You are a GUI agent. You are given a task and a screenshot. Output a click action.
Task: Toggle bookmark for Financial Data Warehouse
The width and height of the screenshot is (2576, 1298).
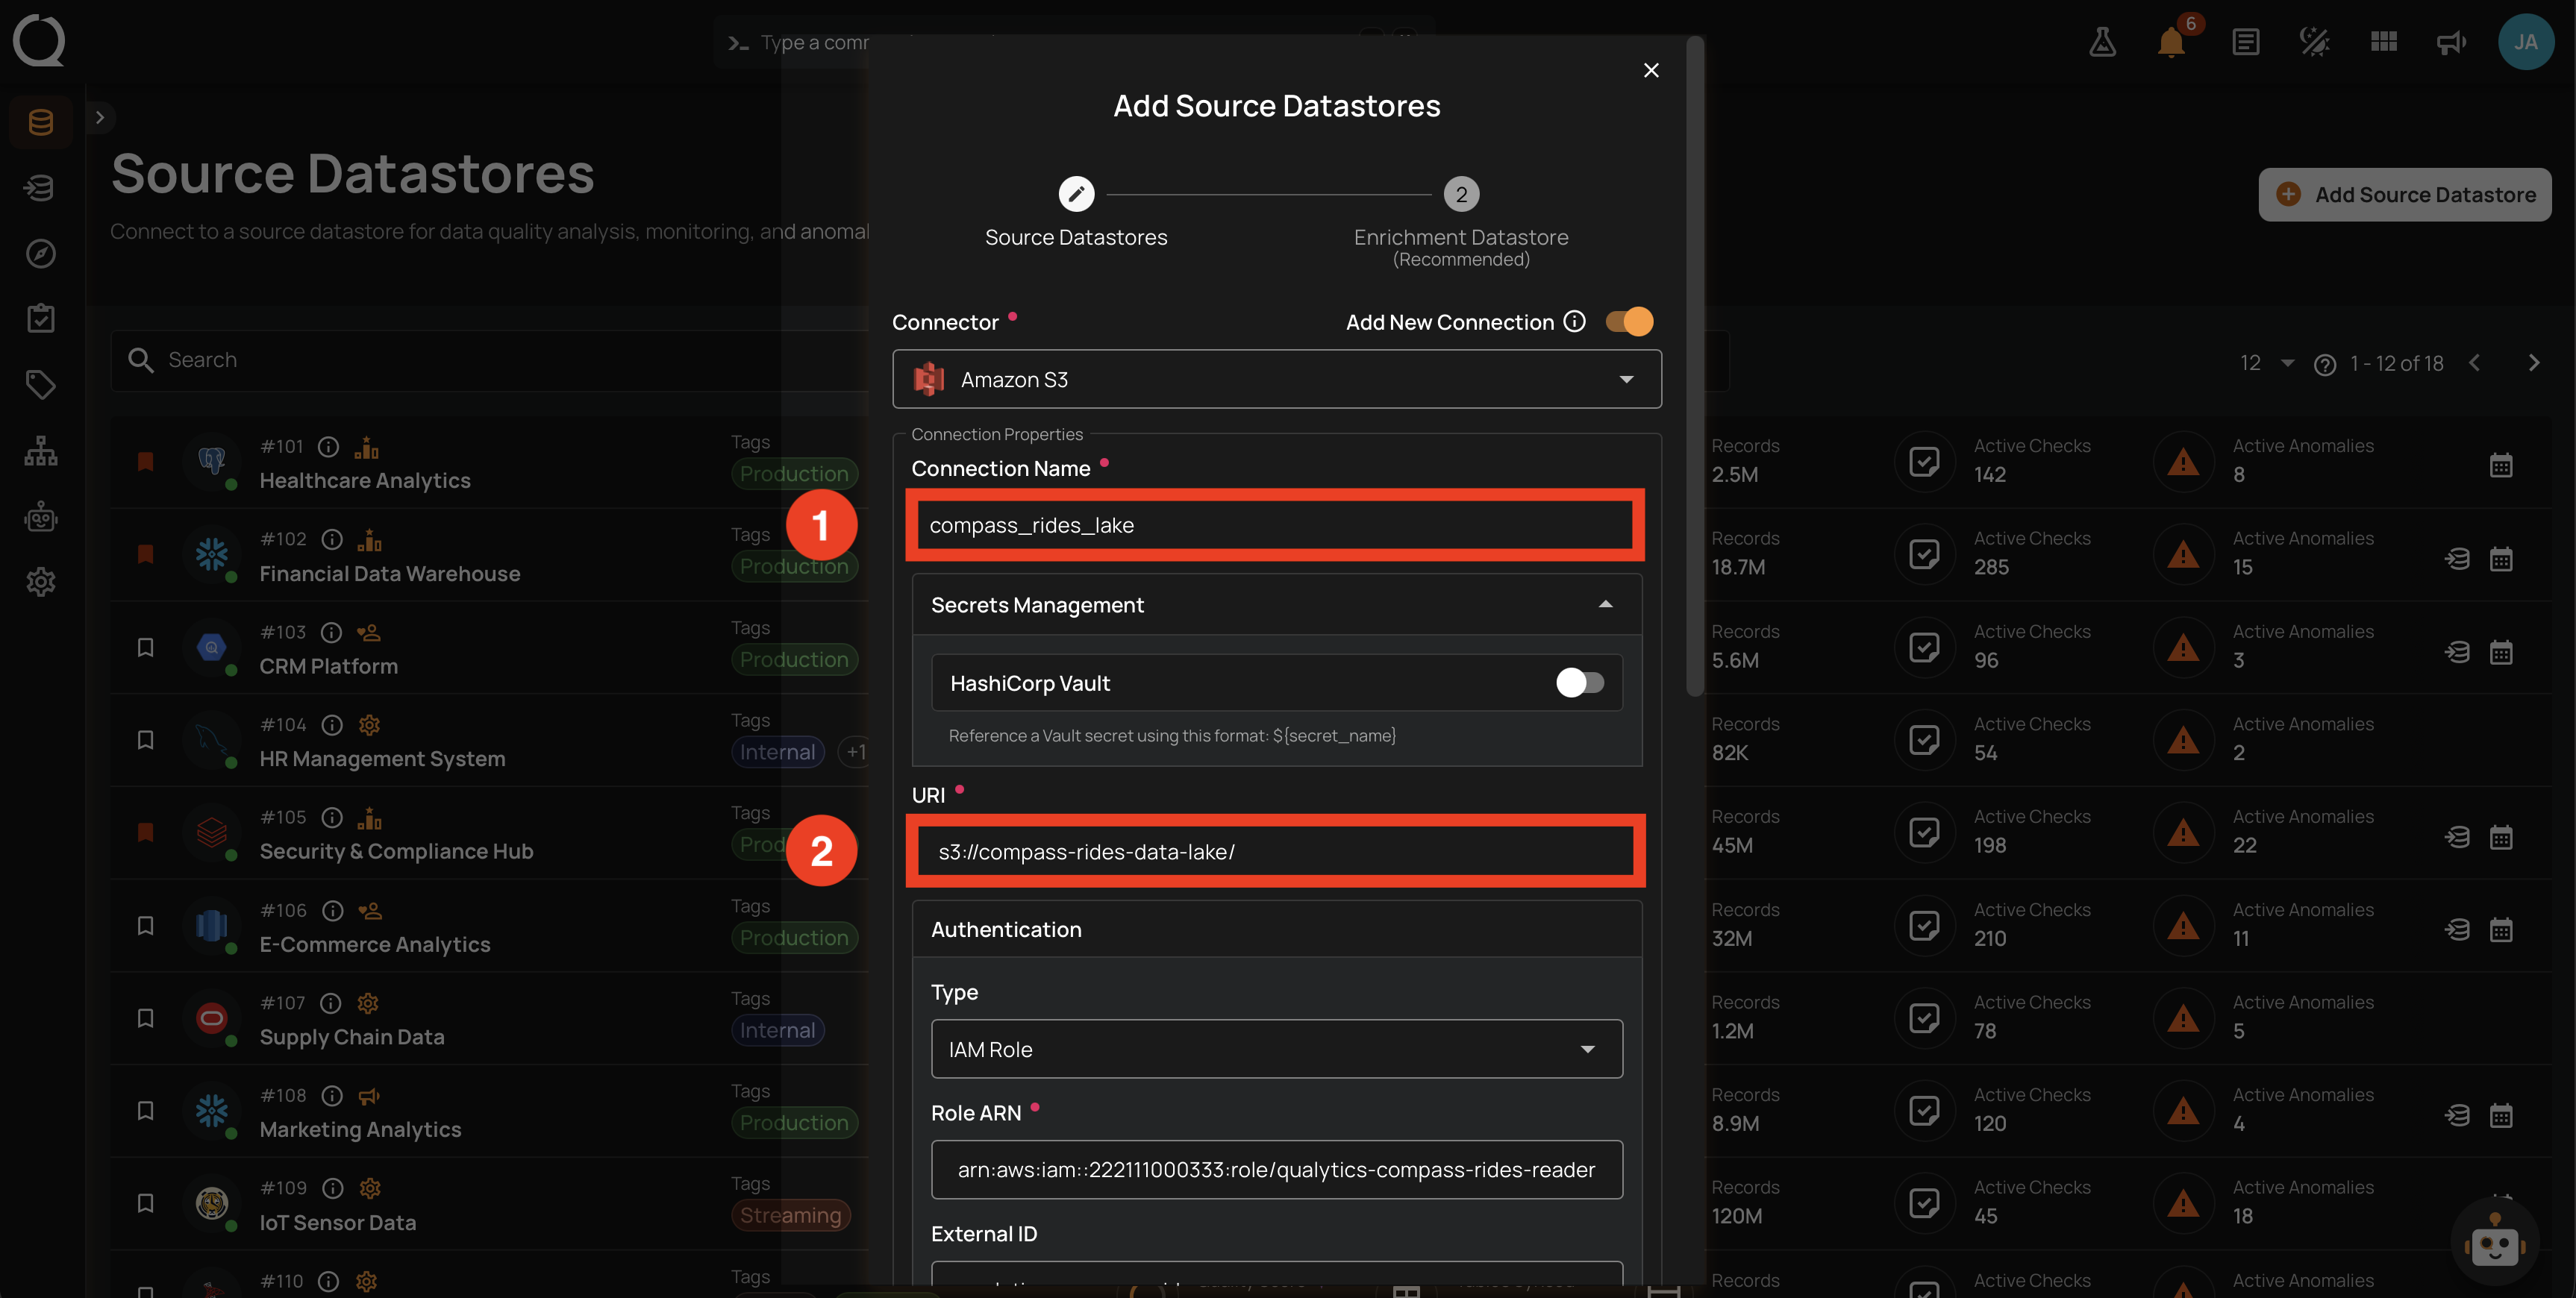(146, 554)
